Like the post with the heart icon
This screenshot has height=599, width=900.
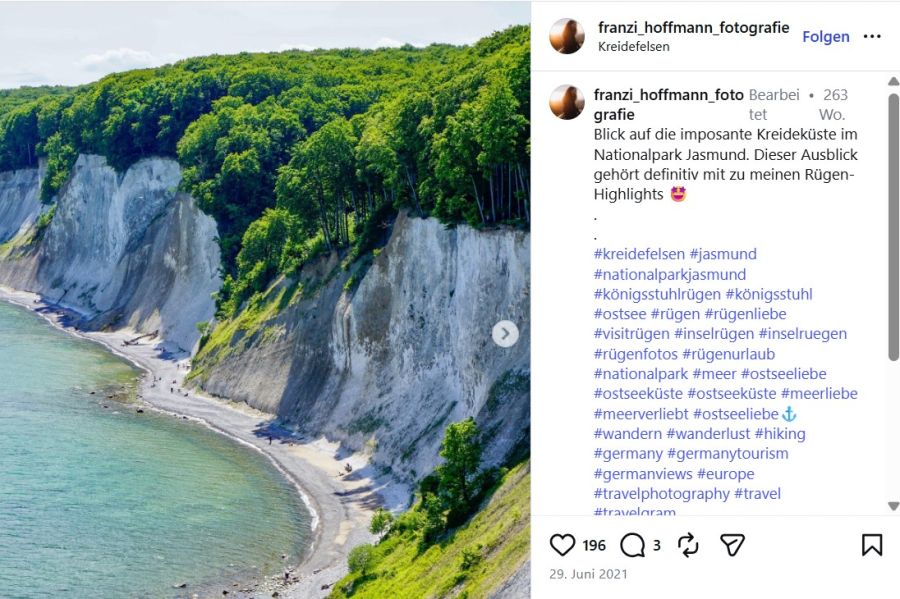point(562,544)
